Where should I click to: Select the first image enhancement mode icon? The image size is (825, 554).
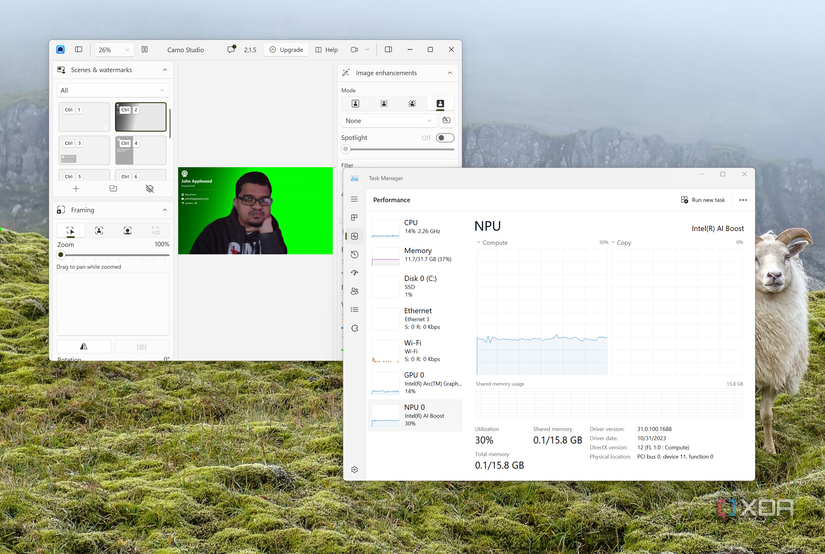tap(355, 104)
